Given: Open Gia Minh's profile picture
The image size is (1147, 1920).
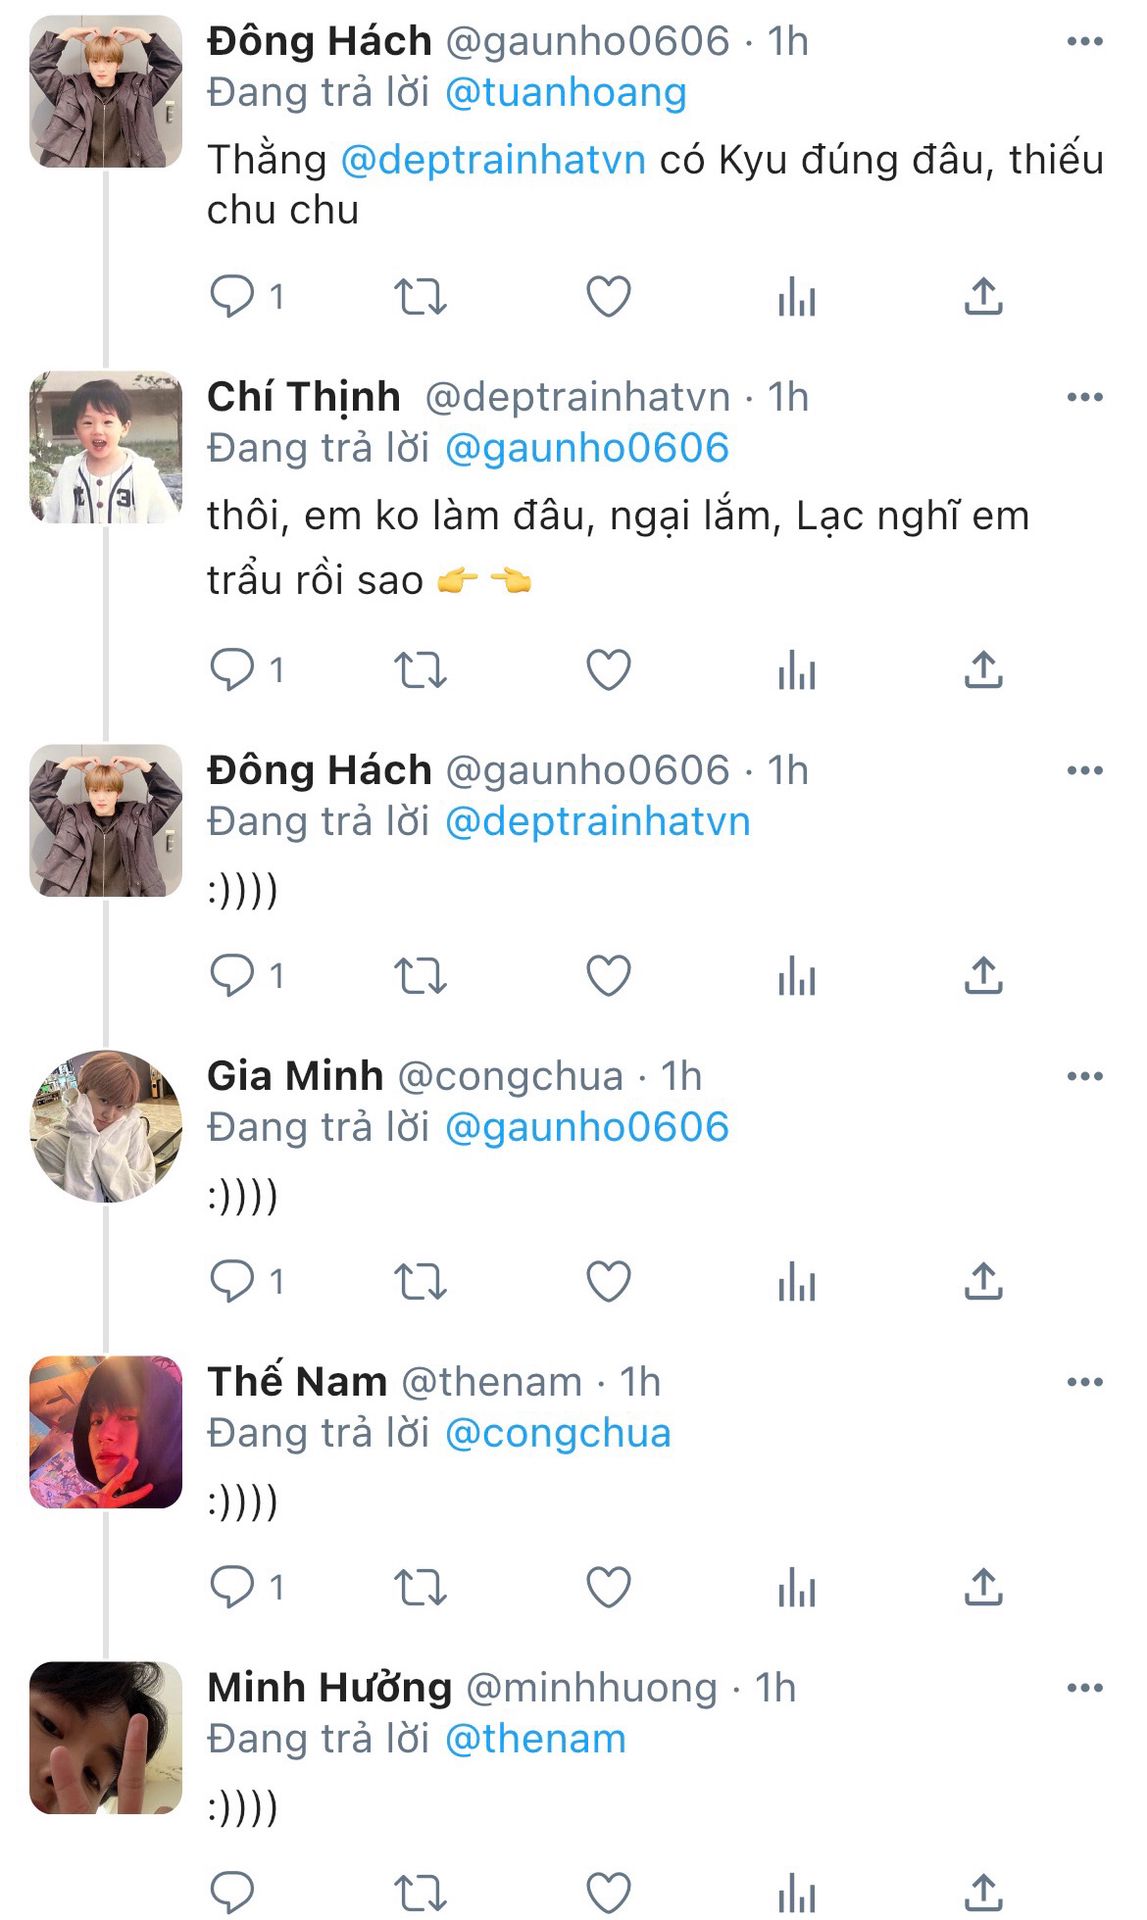Looking at the screenshot, I should tap(106, 1126).
